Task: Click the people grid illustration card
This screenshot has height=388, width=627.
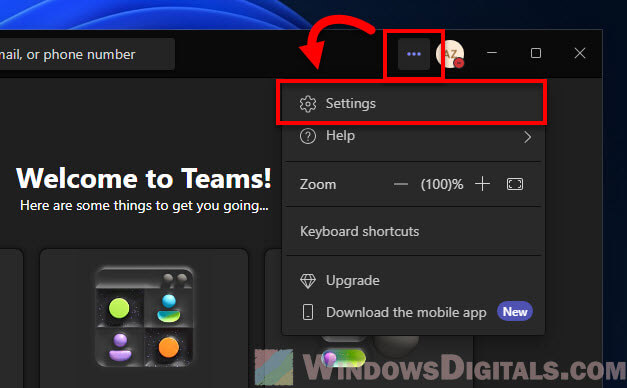Action: coord(144,318)
